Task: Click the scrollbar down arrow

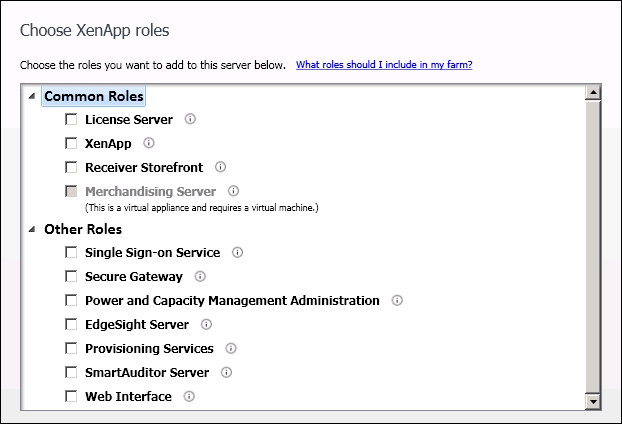Action: (593, 401)
